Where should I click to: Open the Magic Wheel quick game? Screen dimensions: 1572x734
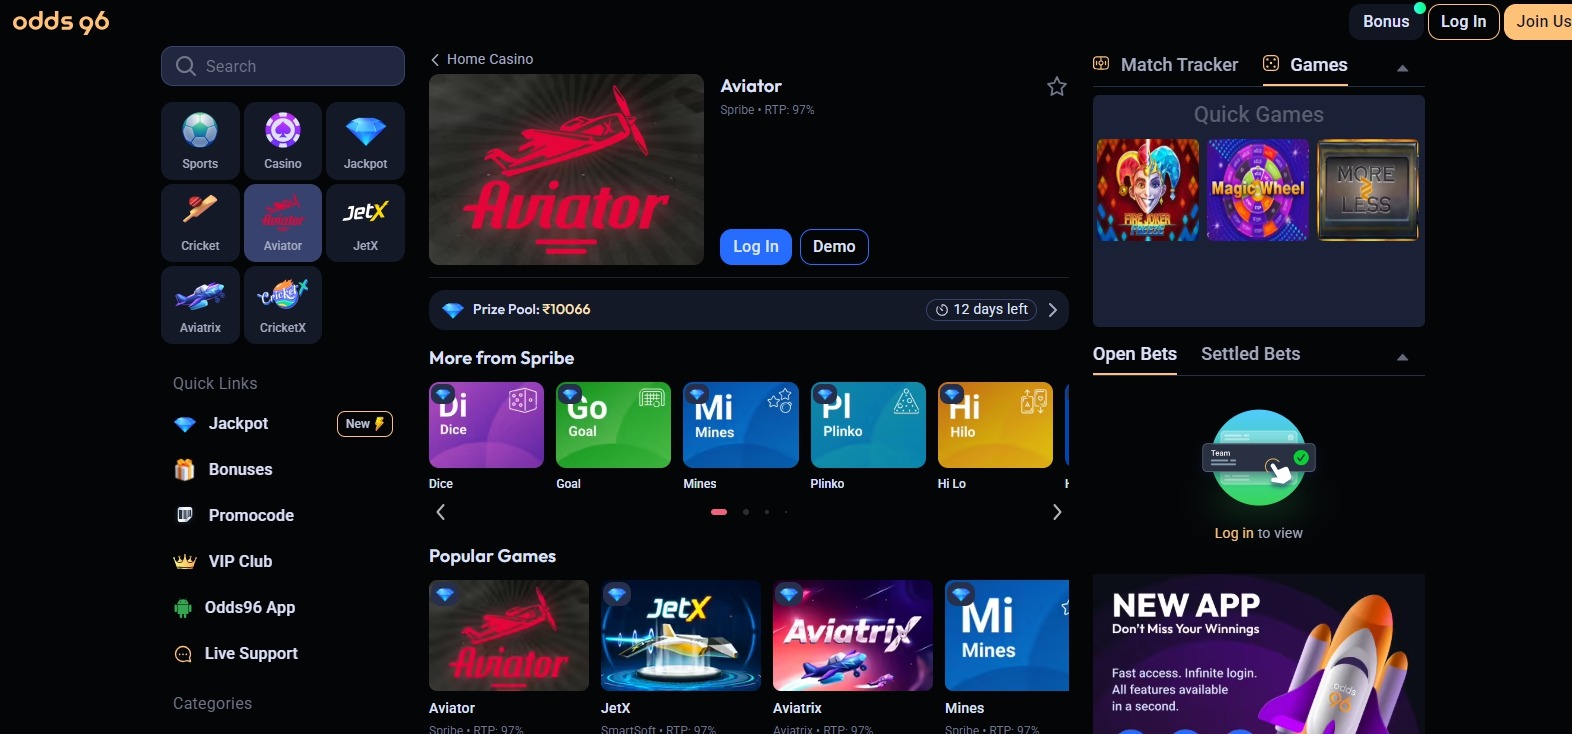1258,190
